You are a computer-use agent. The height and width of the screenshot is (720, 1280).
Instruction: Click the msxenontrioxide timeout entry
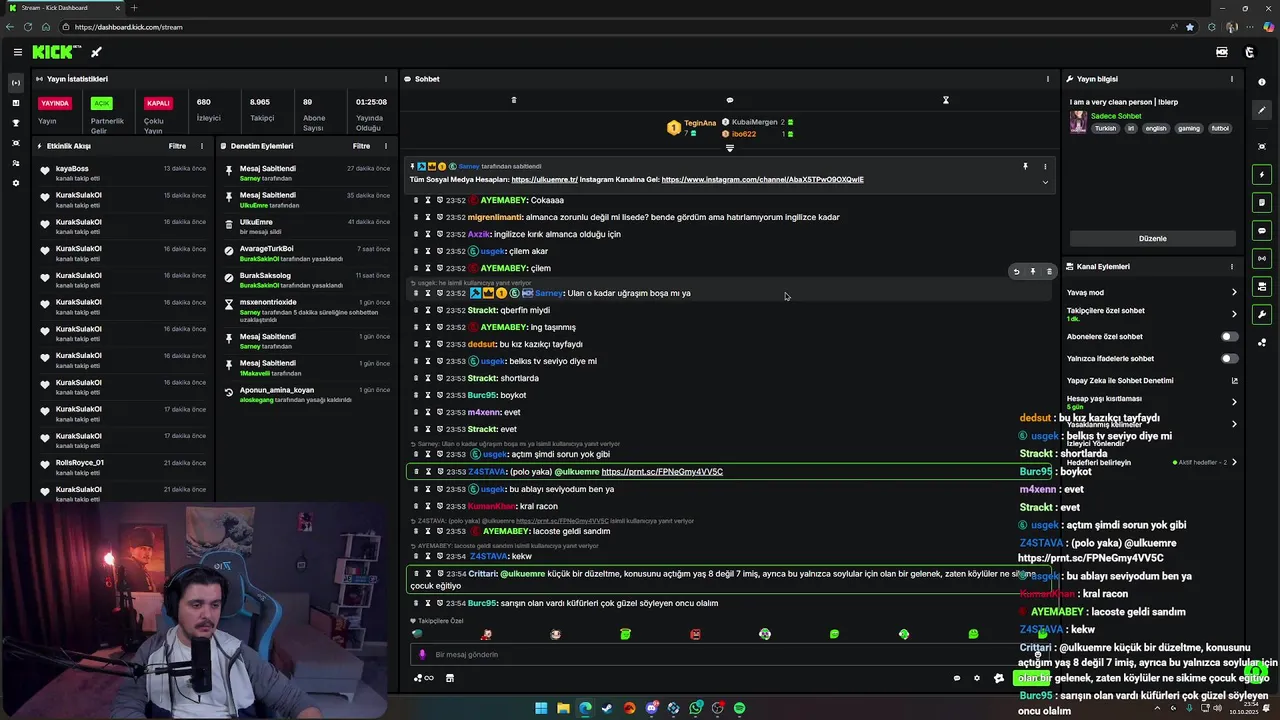[x=307, y=310]
